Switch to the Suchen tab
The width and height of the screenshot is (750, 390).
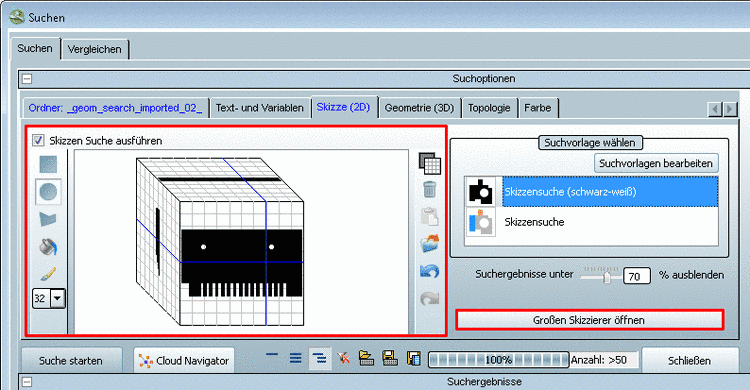[35, 48]
